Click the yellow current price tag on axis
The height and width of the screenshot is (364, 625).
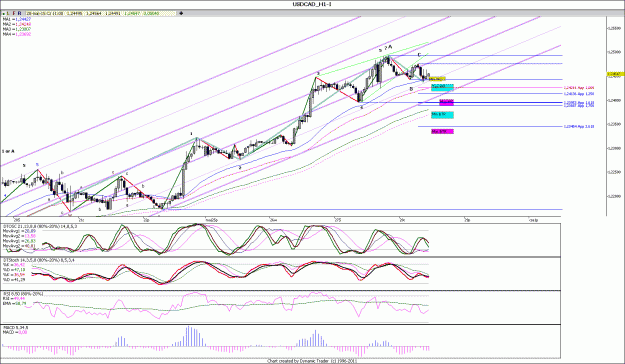coord(615,74)
